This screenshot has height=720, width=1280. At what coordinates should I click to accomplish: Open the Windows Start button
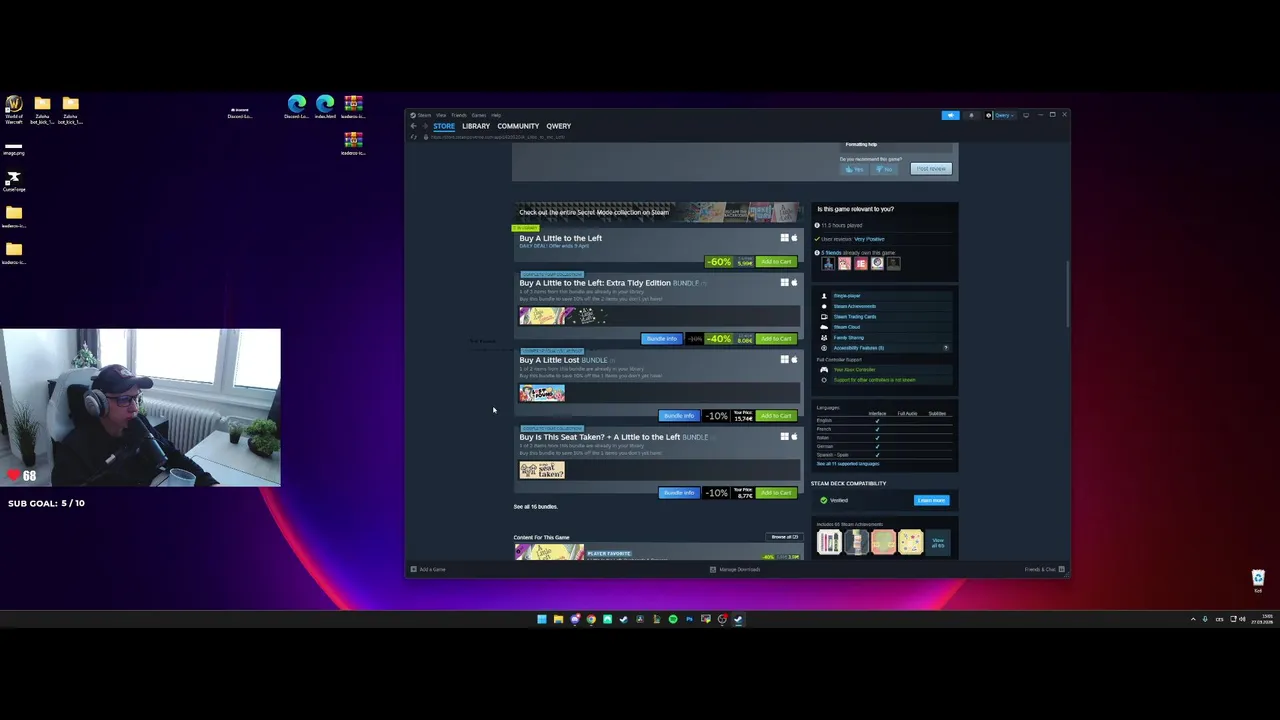pos(542,619)
